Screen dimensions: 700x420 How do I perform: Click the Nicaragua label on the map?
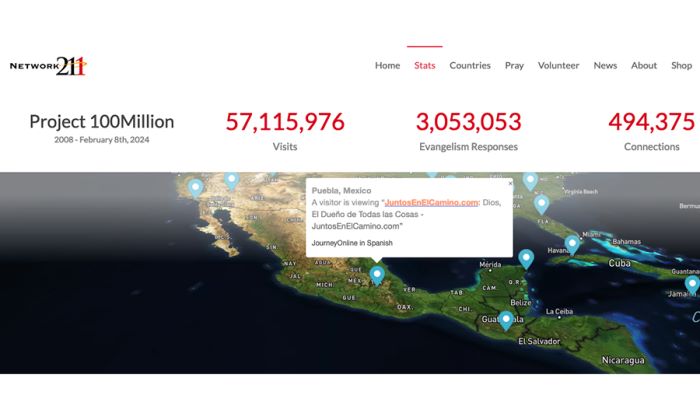[x=623, y=360]
